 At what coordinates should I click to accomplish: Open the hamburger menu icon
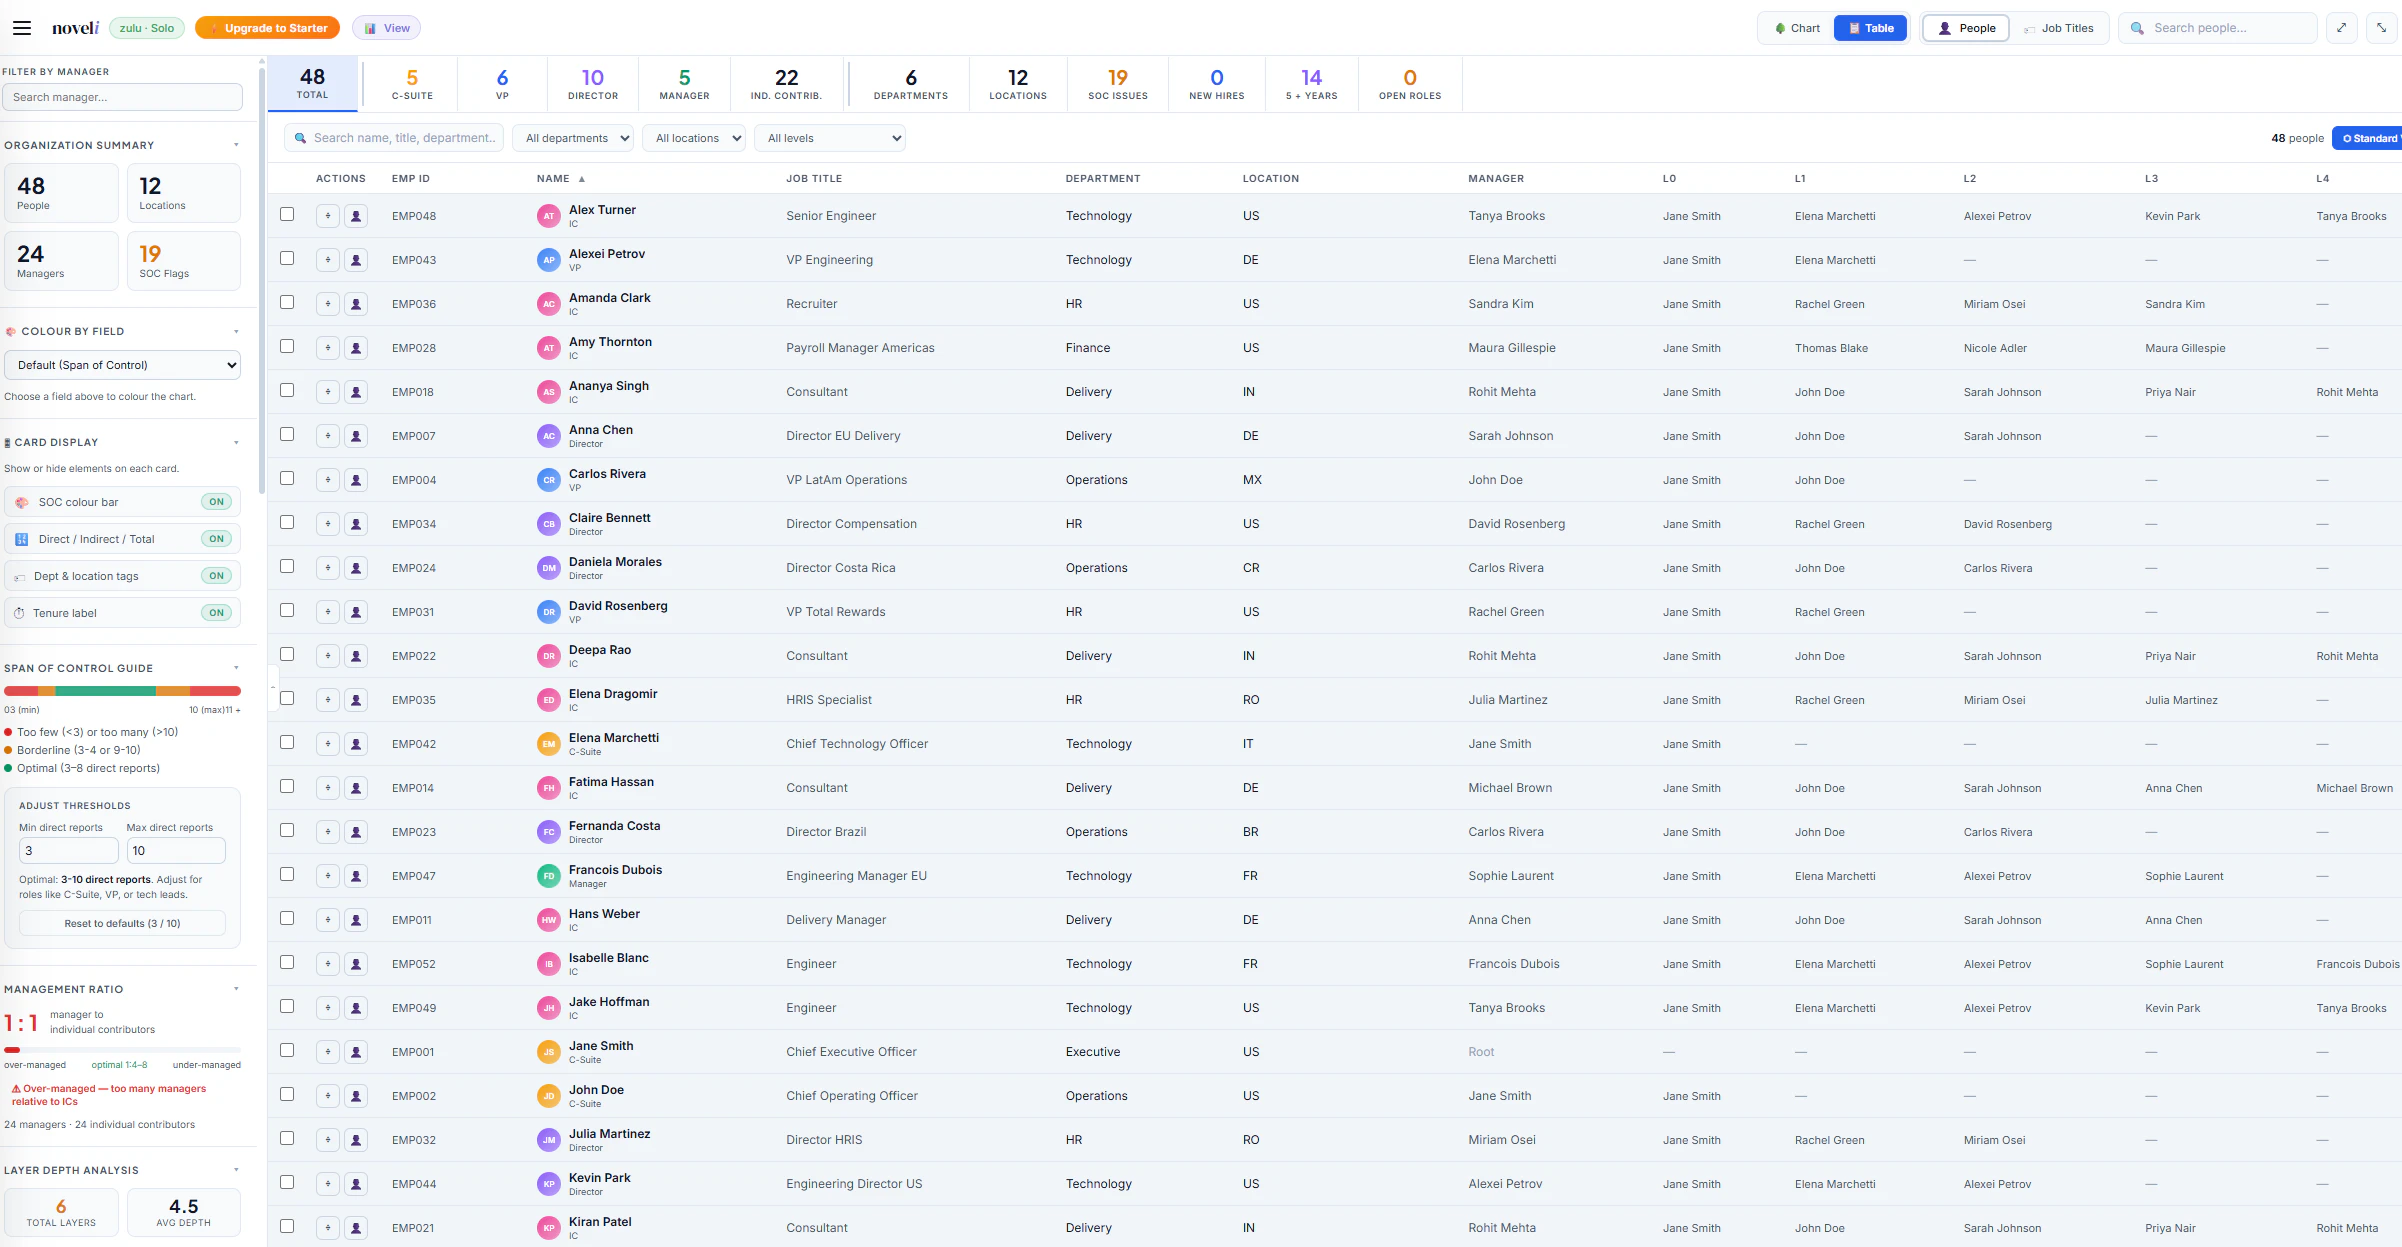[22, 28]
